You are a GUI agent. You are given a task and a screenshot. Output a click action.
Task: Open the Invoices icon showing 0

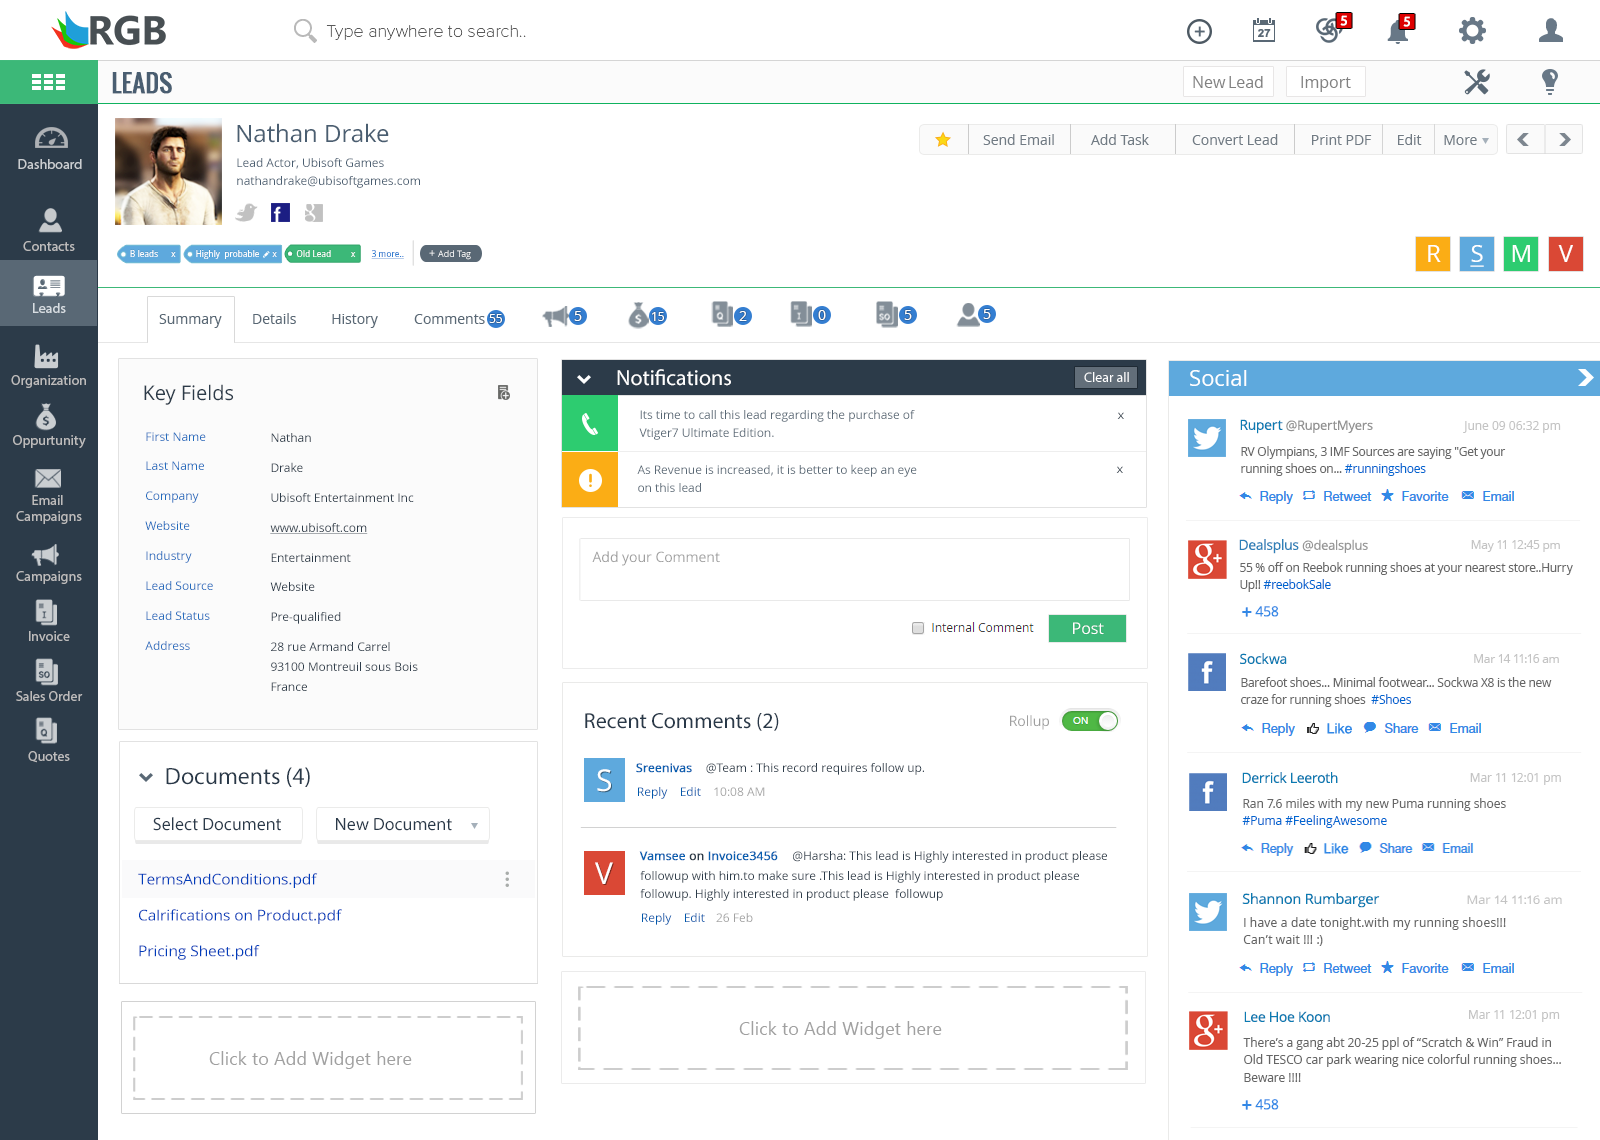tap(807, 315)
